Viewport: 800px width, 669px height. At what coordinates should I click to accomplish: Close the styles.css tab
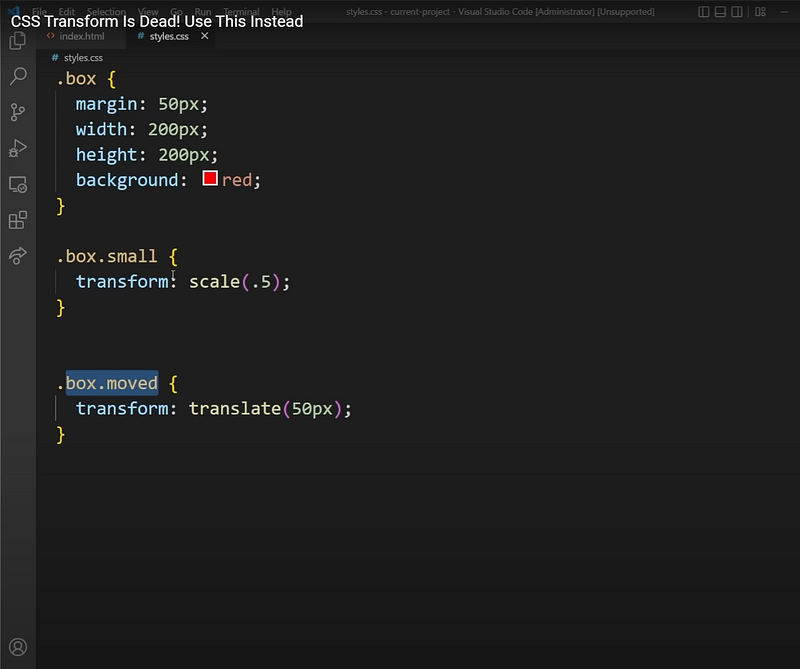coord(205,36)
